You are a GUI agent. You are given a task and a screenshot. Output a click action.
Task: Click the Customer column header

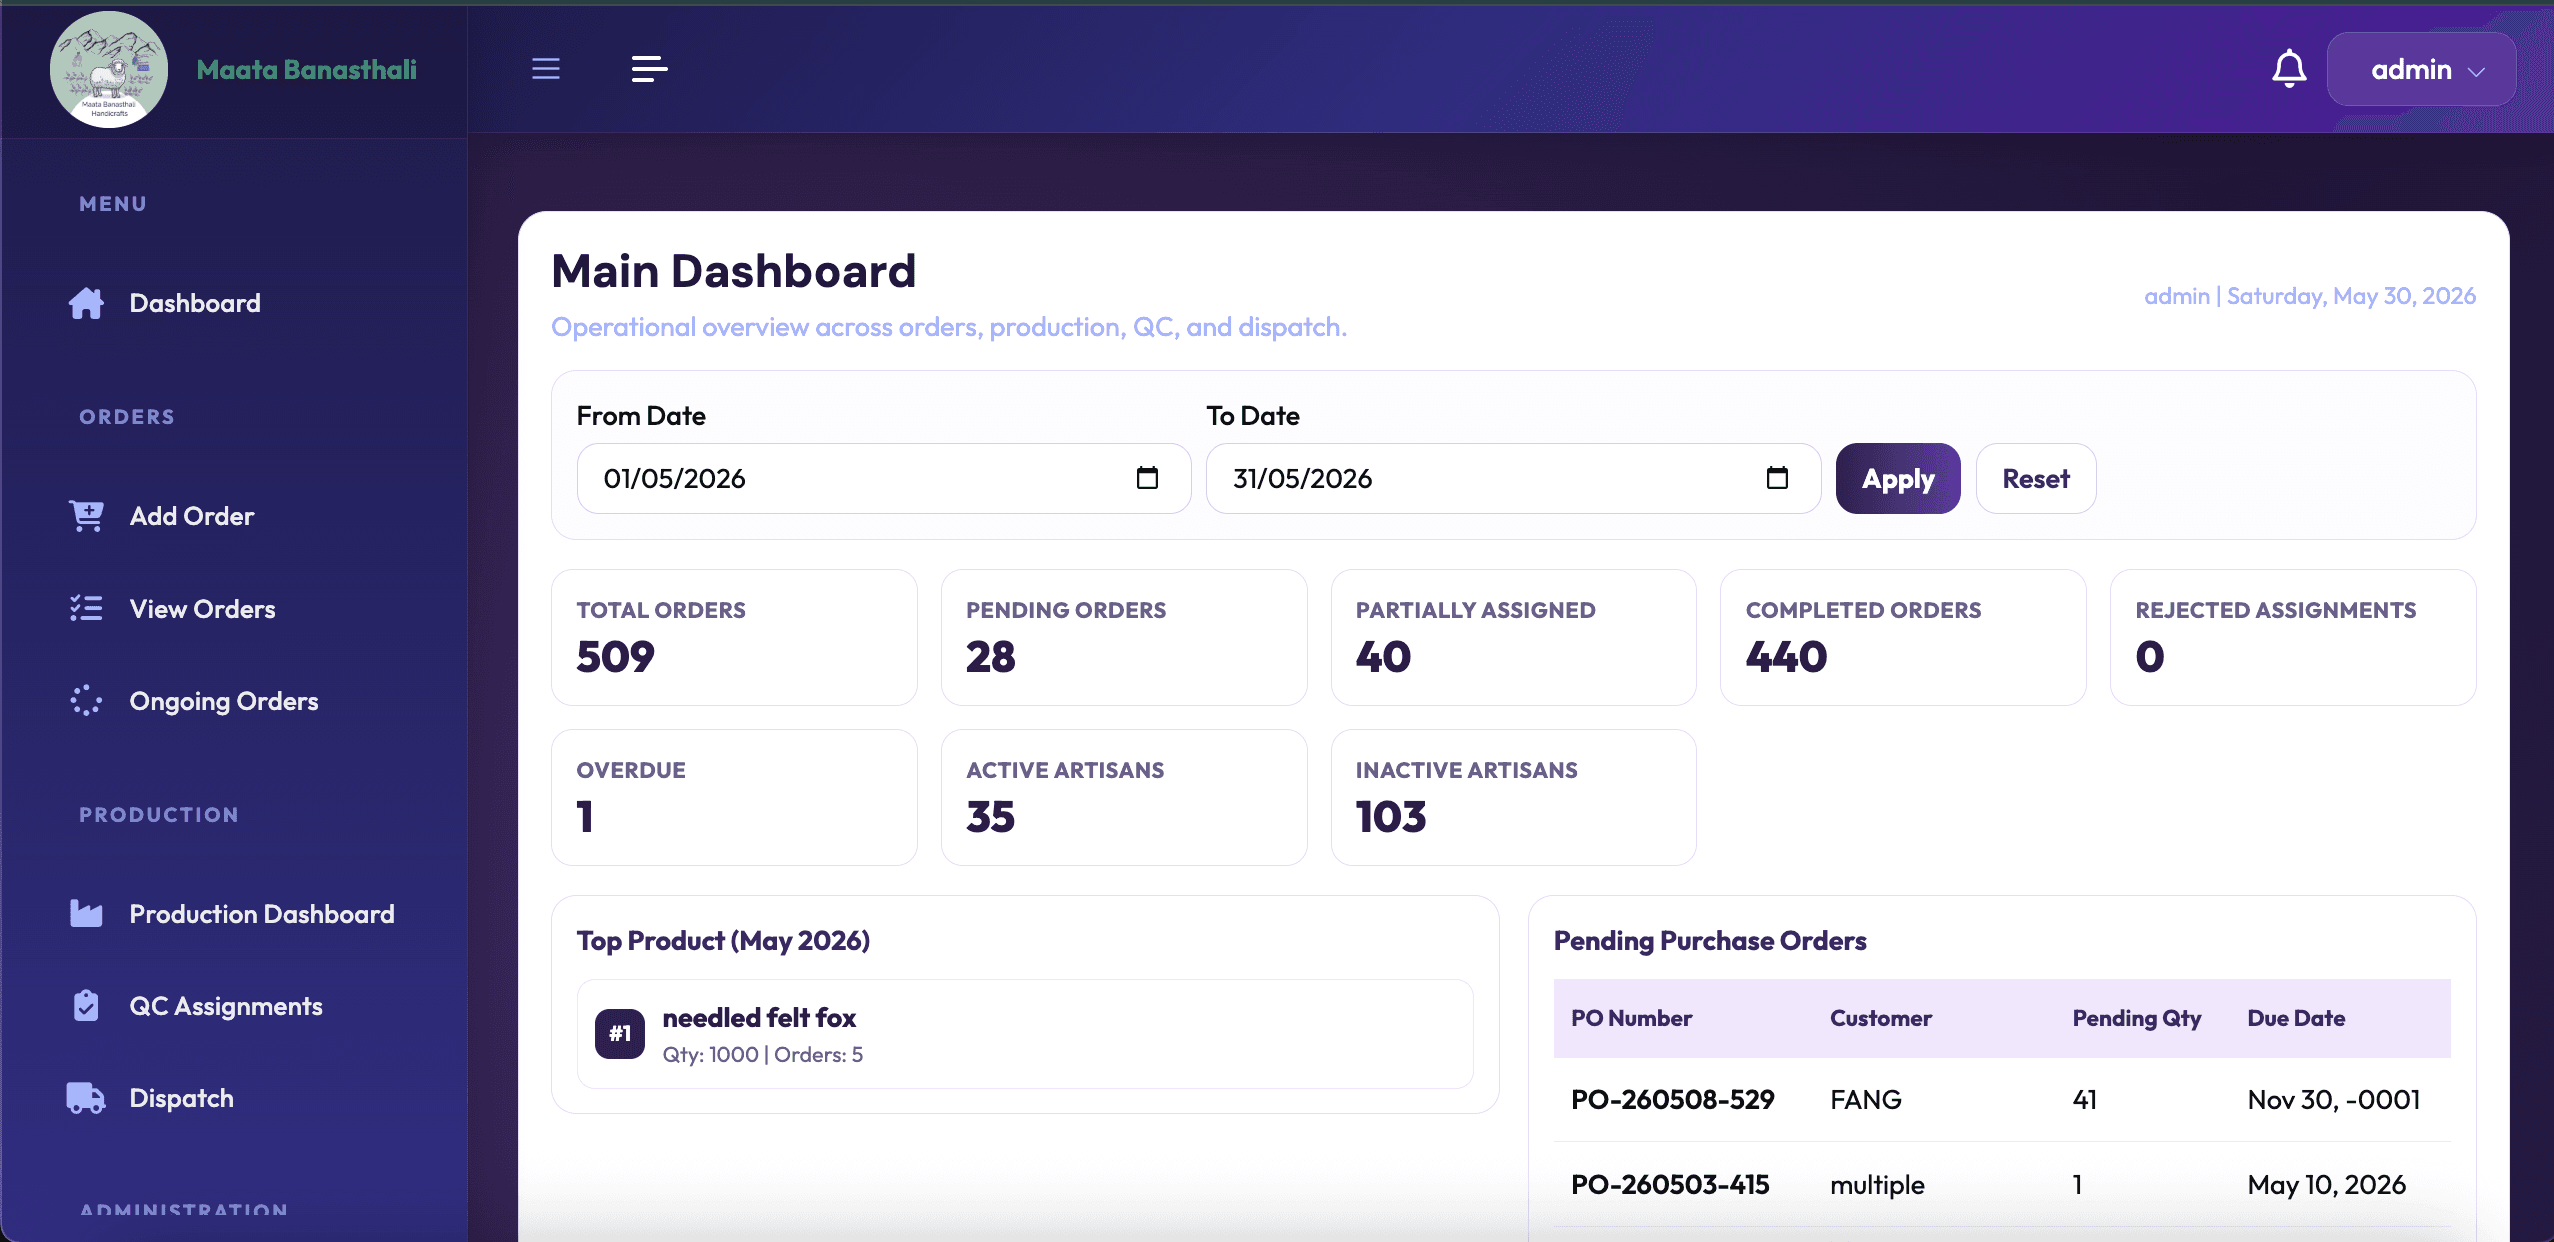[1881, 1018]
